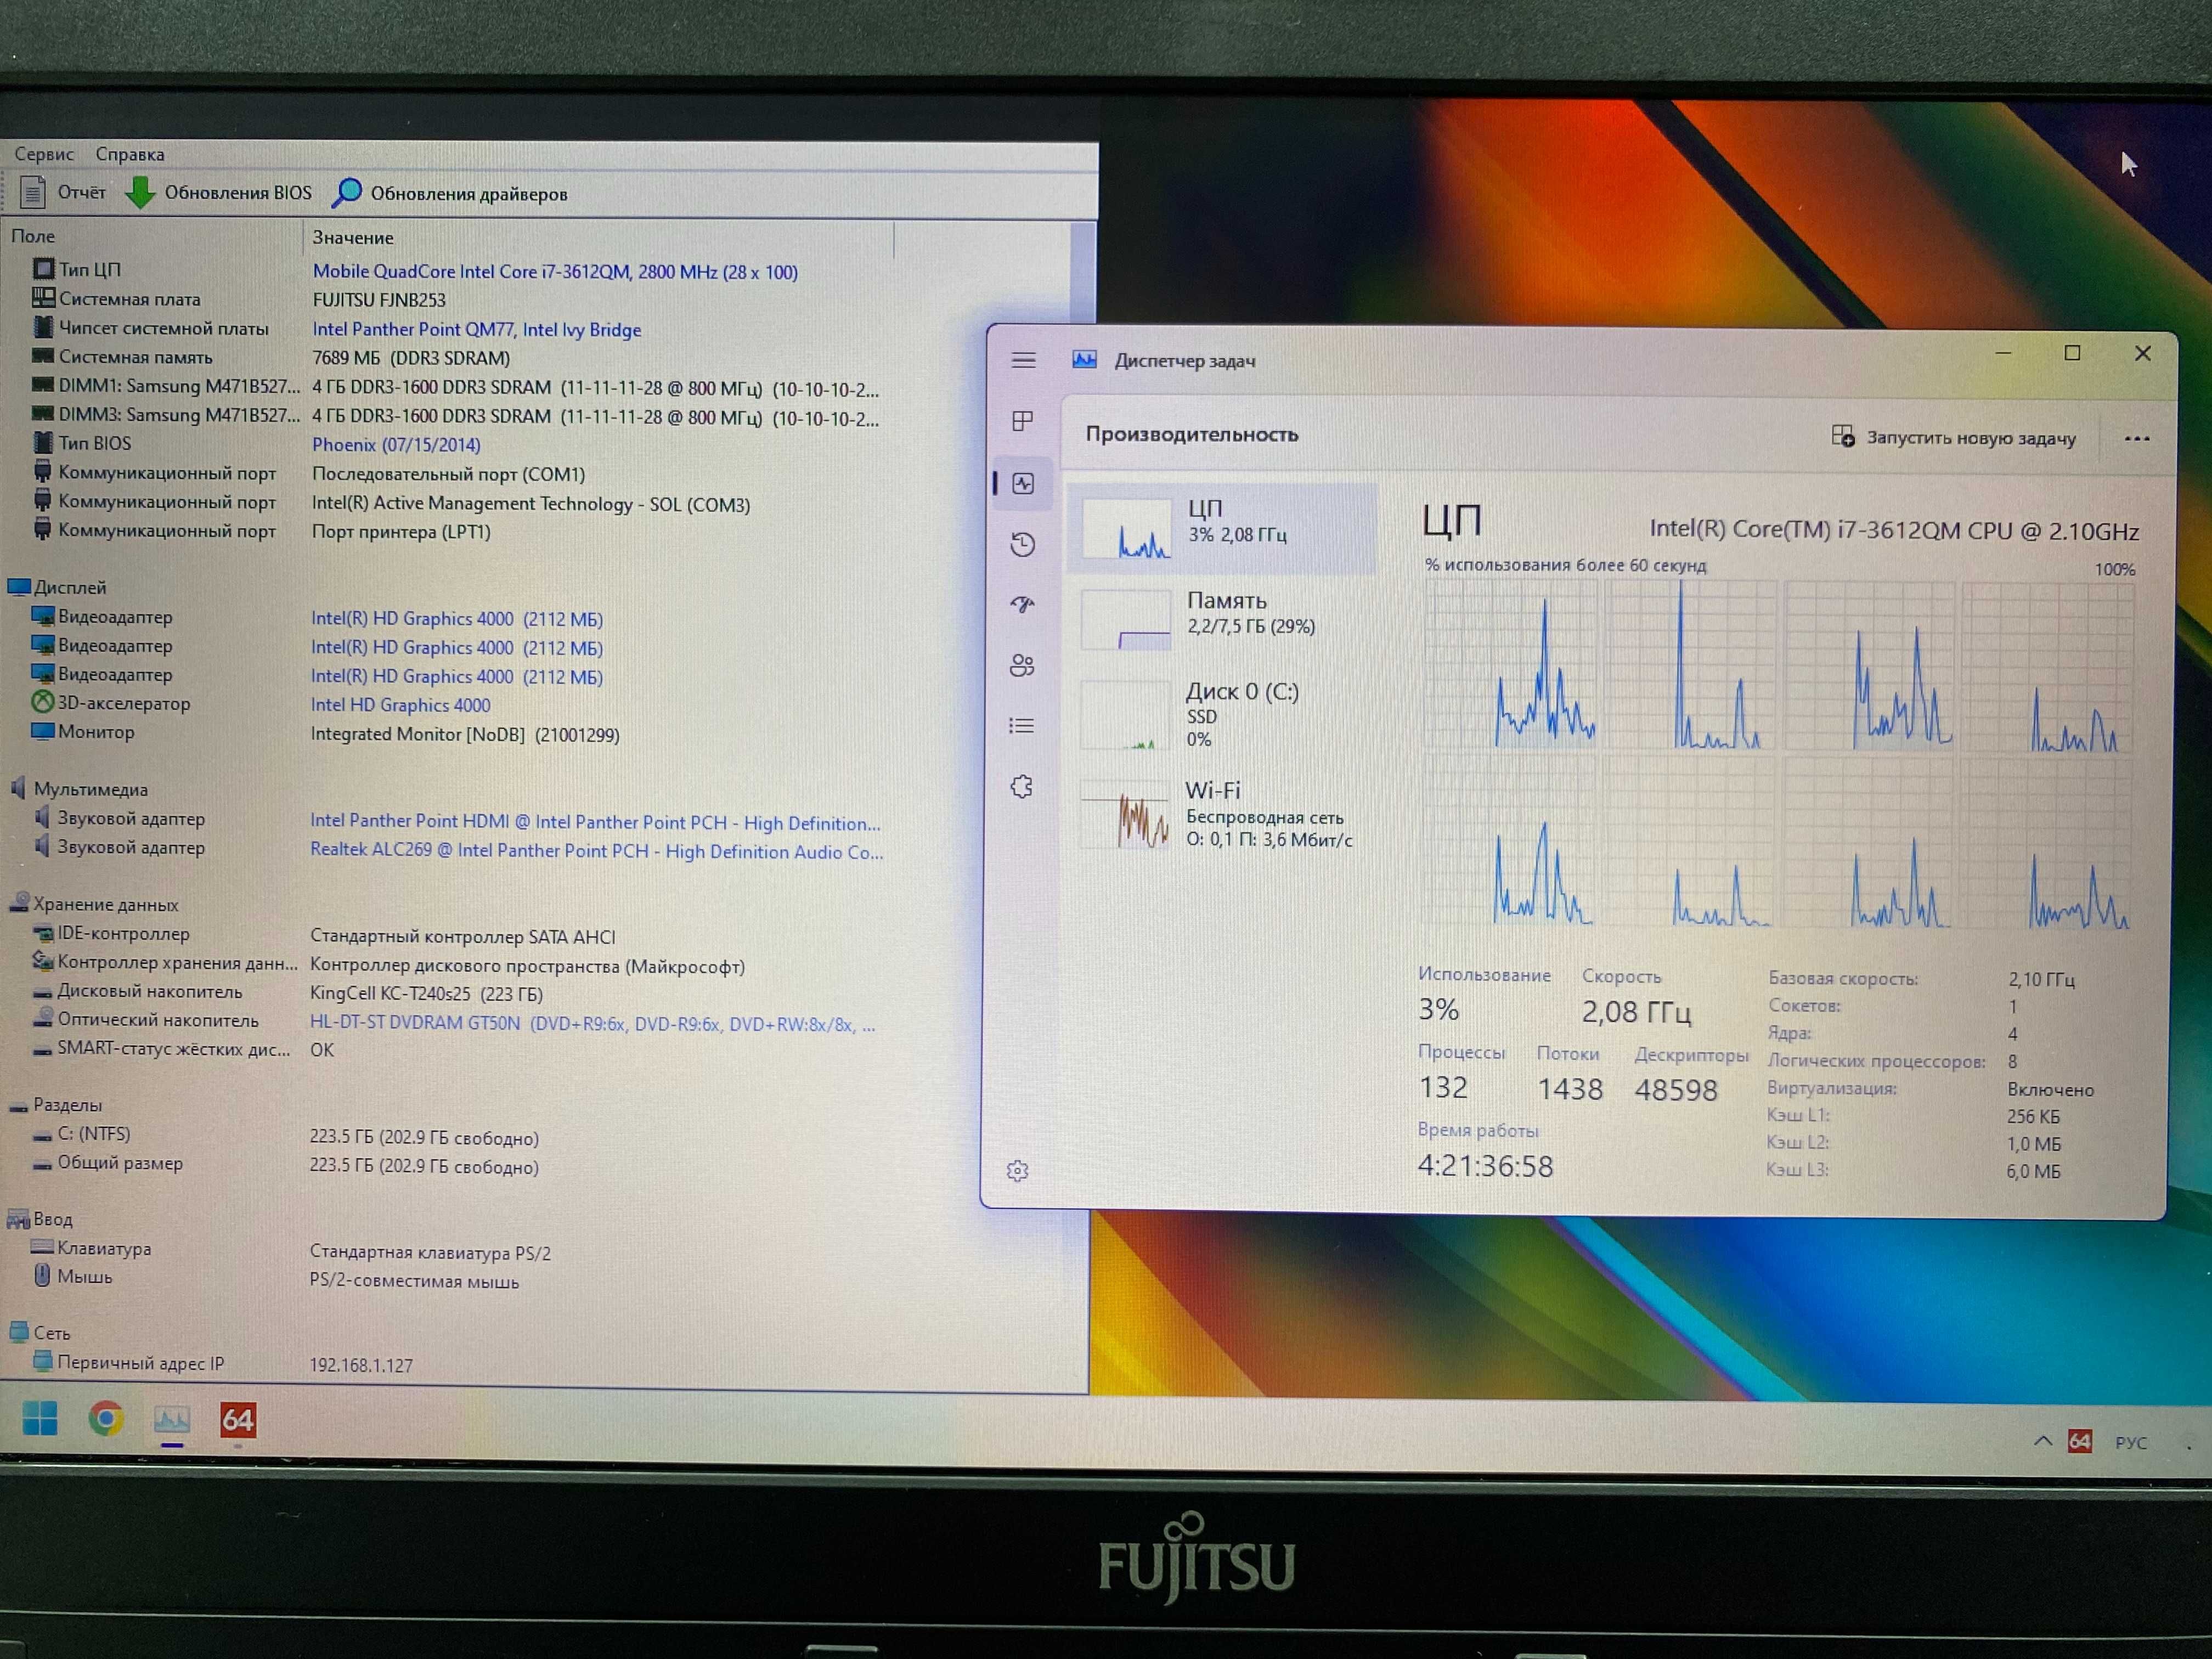The image size is (2212, 1659).
Task: Click Запустить новую задачу button
Action: (1954, 438)
